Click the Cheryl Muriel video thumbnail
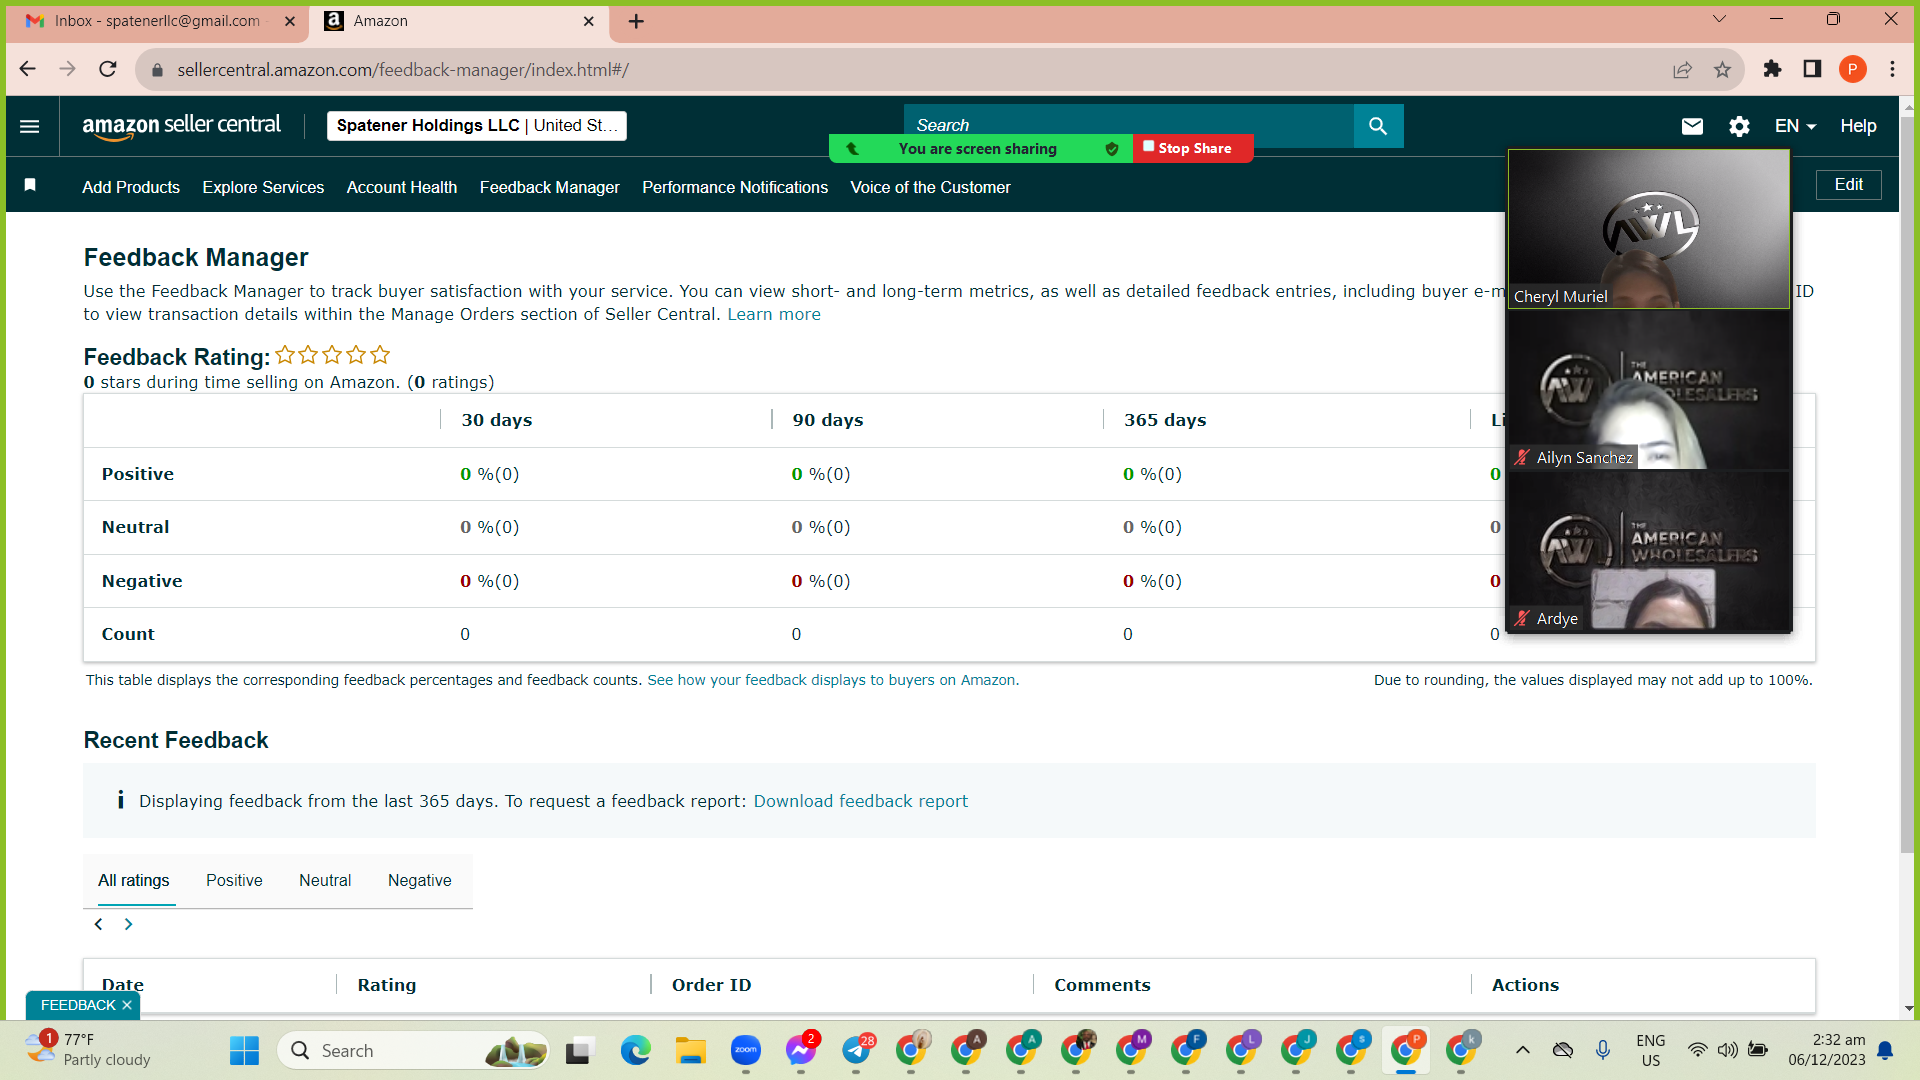Viewport: 1920px width, 1080px height. pos(1649,229)
